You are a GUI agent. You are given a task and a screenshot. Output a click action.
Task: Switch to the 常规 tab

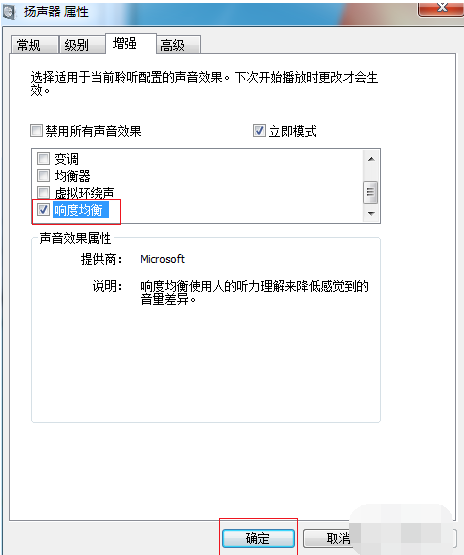34,45
